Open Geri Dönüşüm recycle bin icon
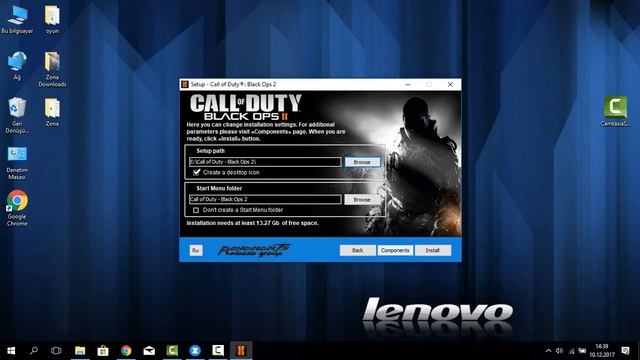The width and height of the screenshot is (640, 360). point(17,116)
